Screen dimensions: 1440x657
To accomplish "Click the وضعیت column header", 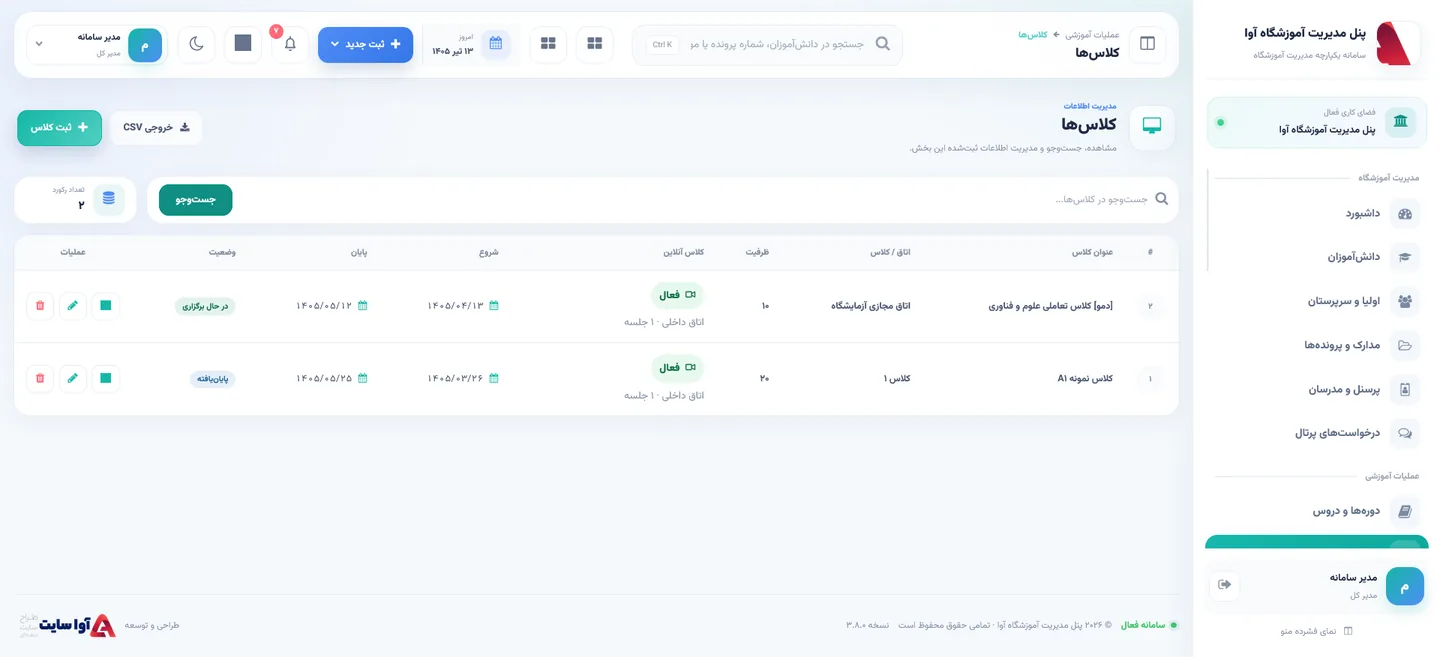I will coord(222,252).
